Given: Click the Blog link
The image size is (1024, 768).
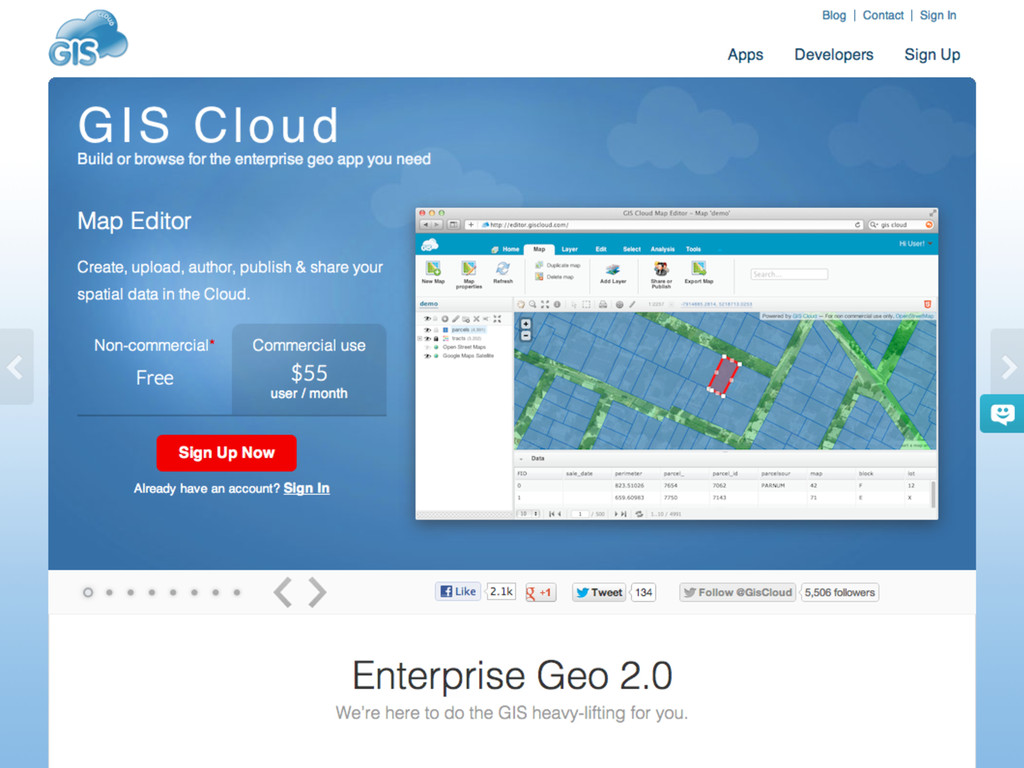Looking at the screenshot, I should point(833,15).
